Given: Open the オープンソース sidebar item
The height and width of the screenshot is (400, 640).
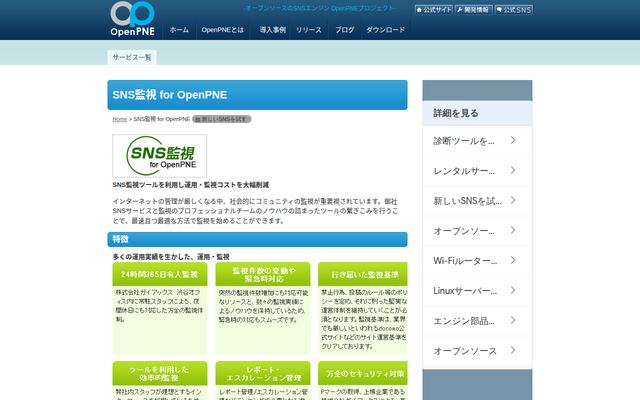Looking at the screenshot, I should 477,351.
